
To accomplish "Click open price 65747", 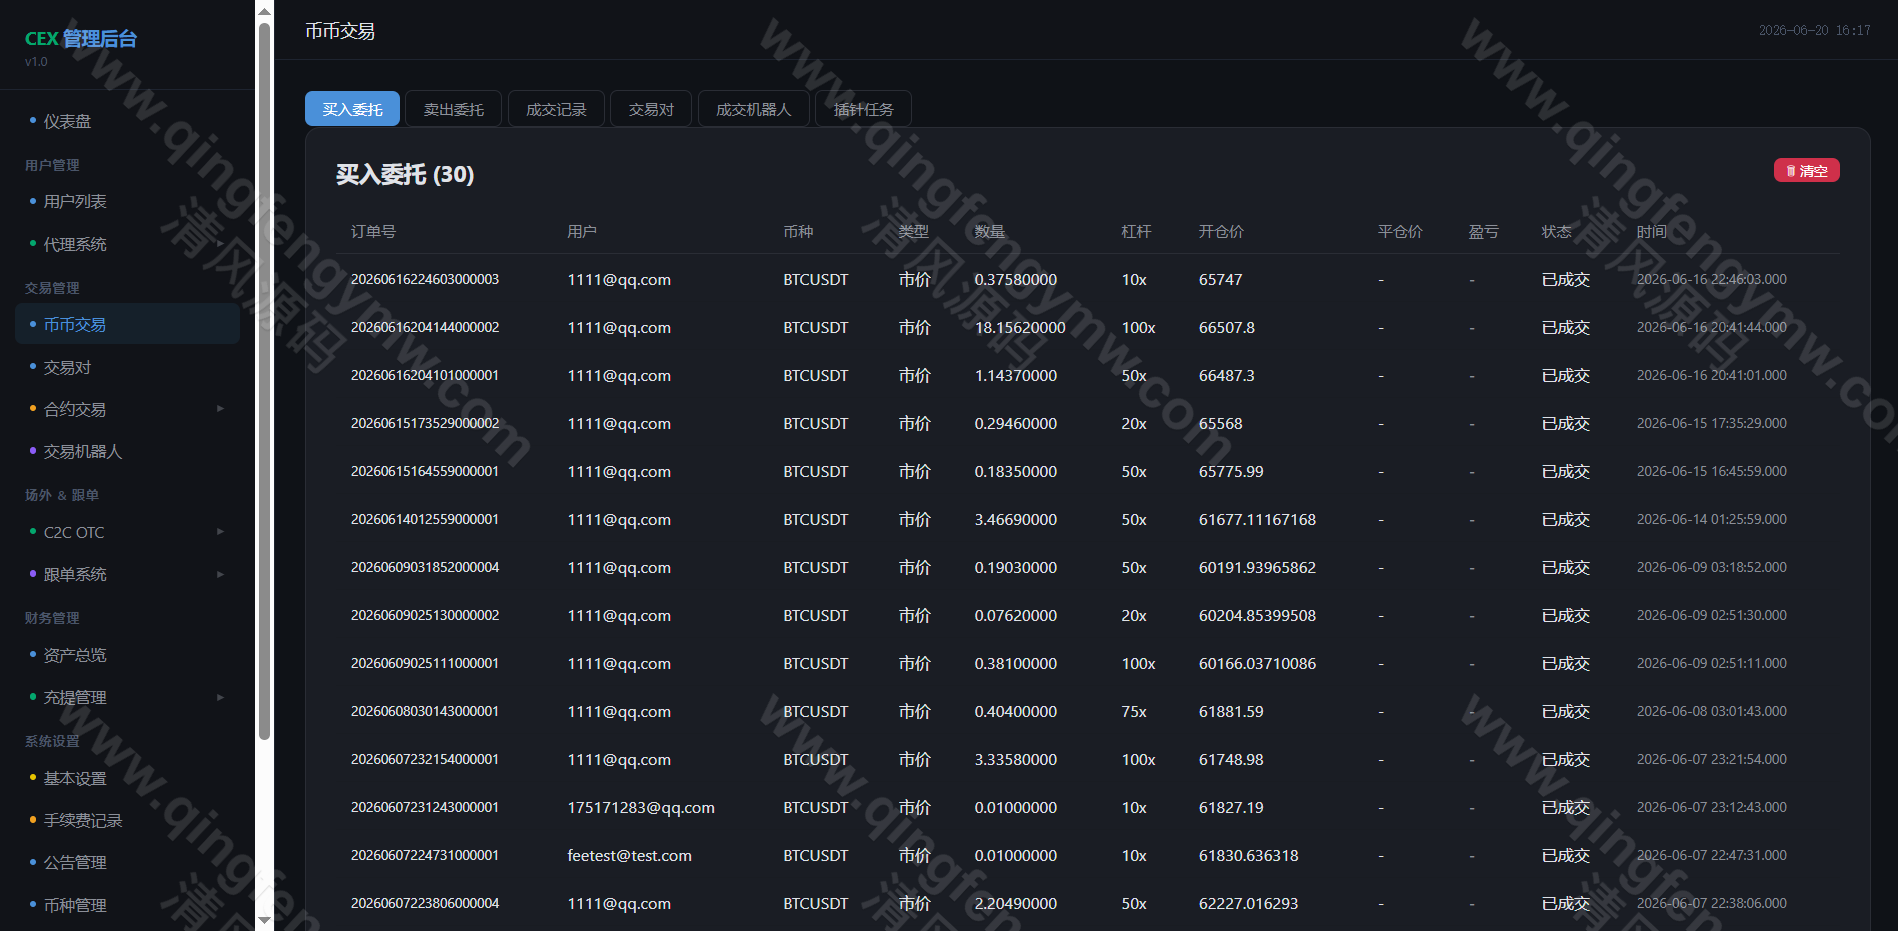I will click(x=1220, y=279).
